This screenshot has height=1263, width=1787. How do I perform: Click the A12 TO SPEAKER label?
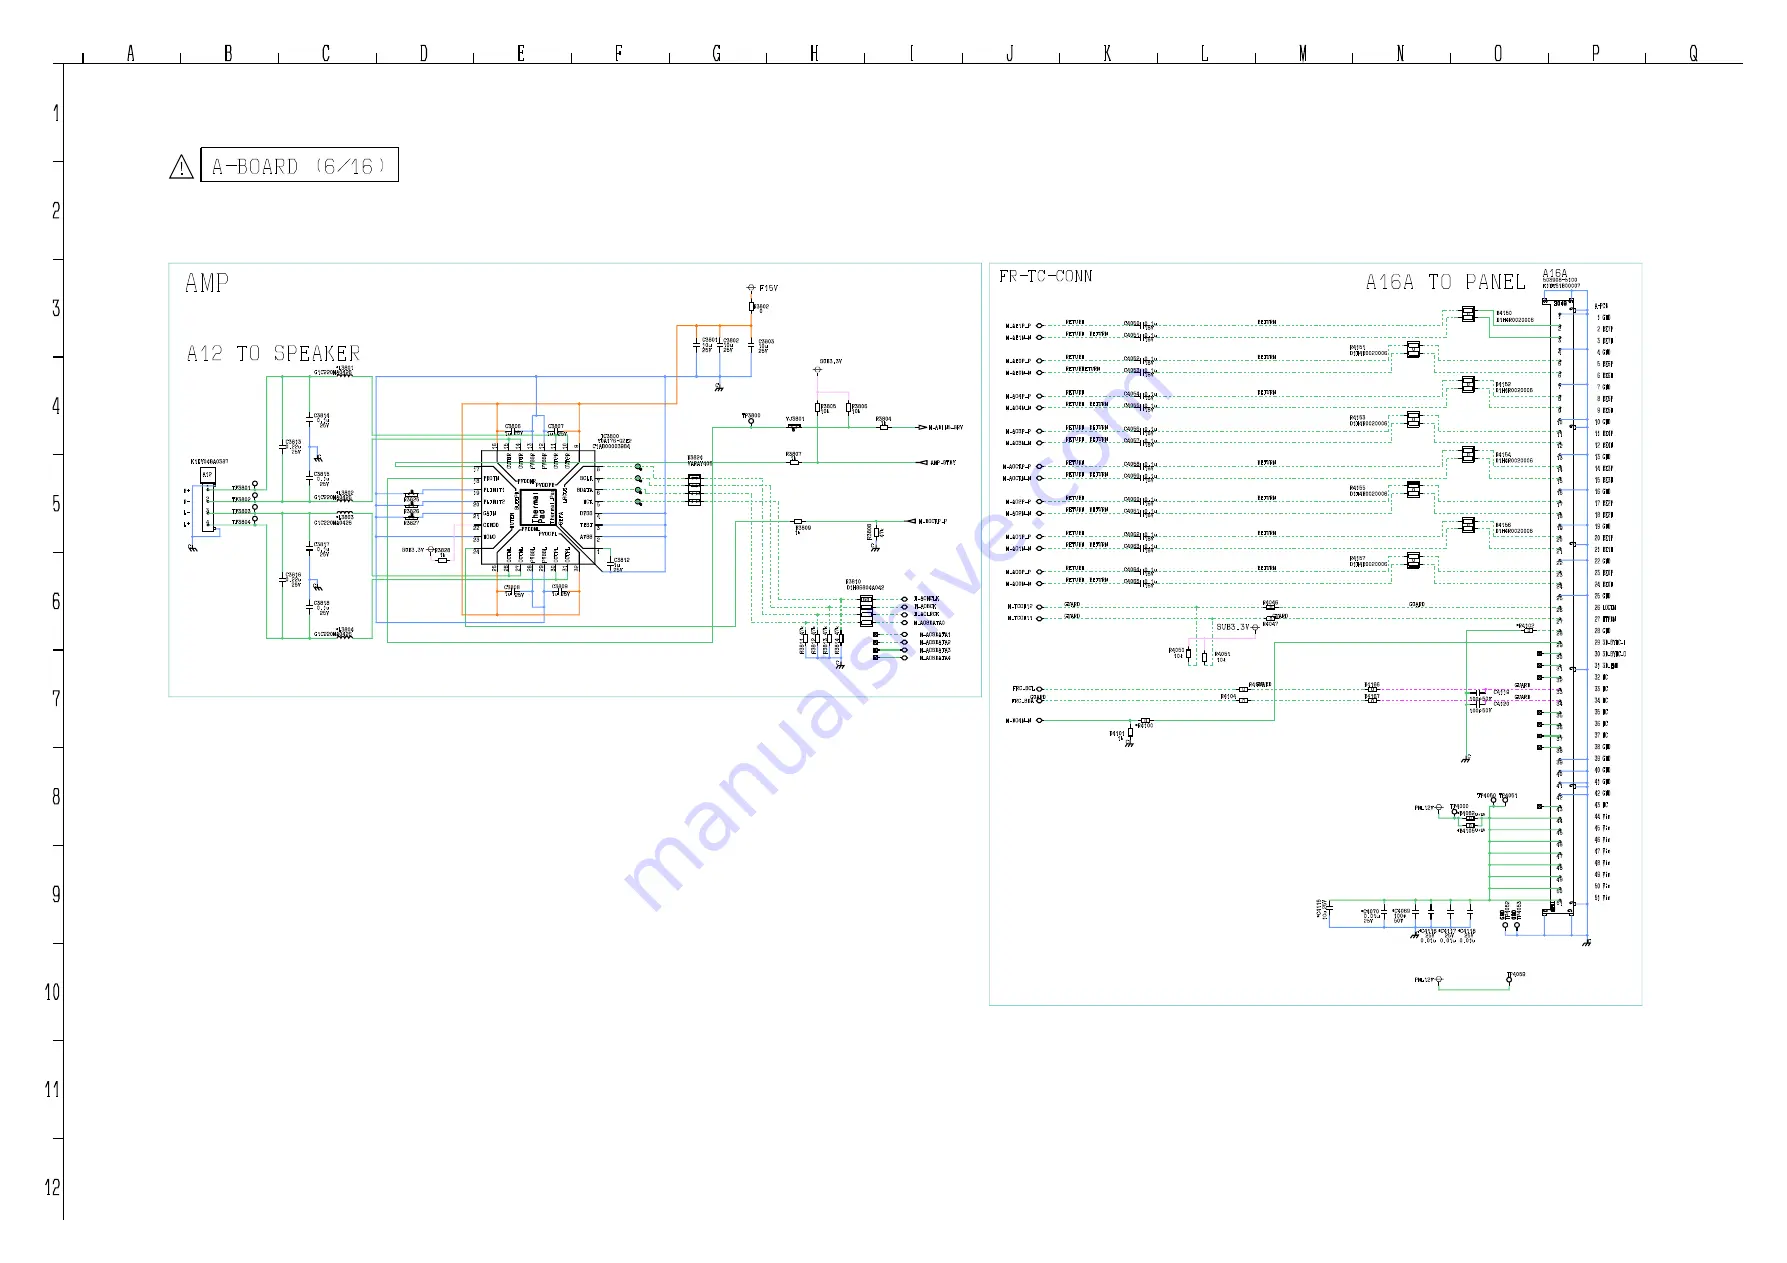[x=273, y=353]
